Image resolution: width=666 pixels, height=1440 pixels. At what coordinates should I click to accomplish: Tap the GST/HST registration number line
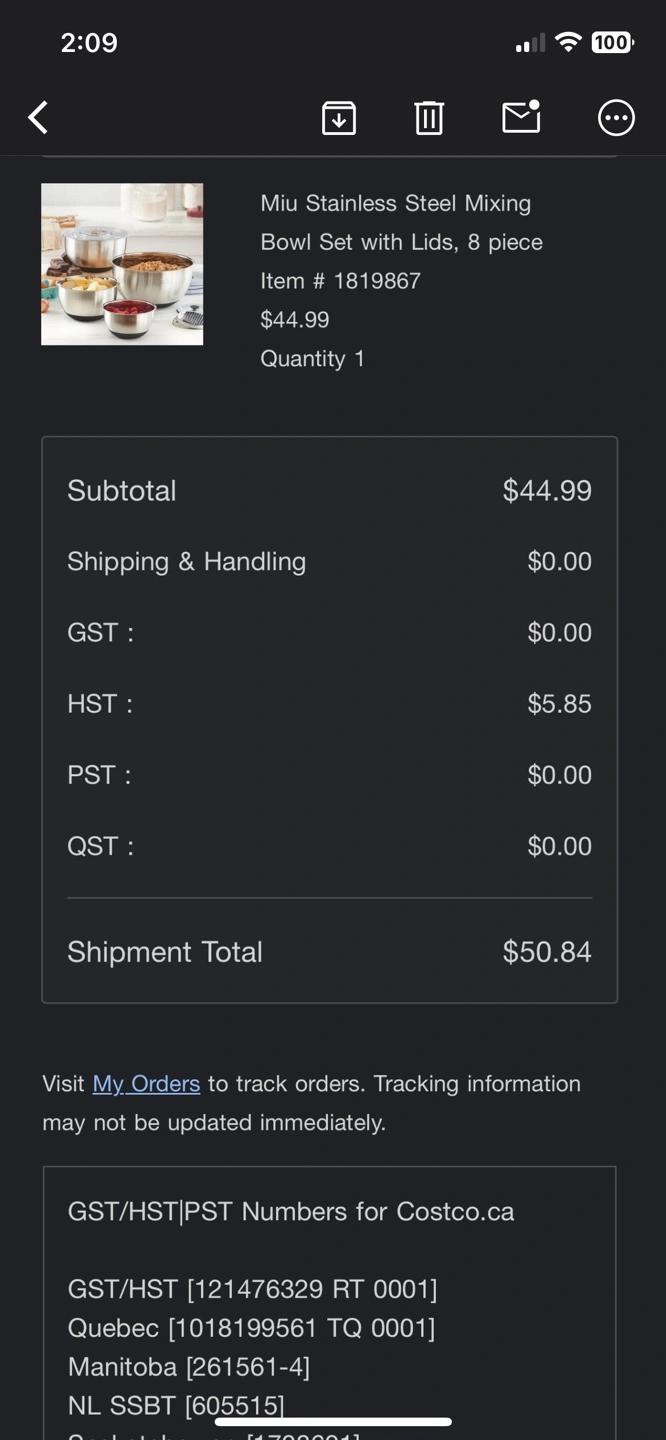tap(252, 1289)
